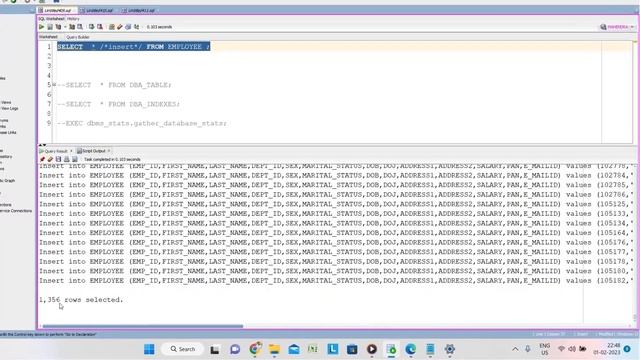This screenshot has width=640, height=360.
Task: Open the Chat app in the taskbar
Action: [235, 349]
